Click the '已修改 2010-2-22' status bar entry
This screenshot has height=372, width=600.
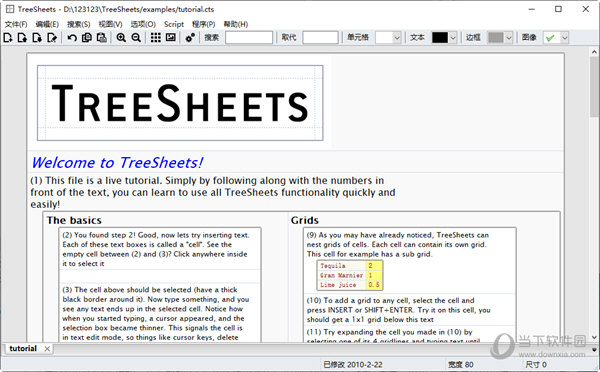point(352,365)
